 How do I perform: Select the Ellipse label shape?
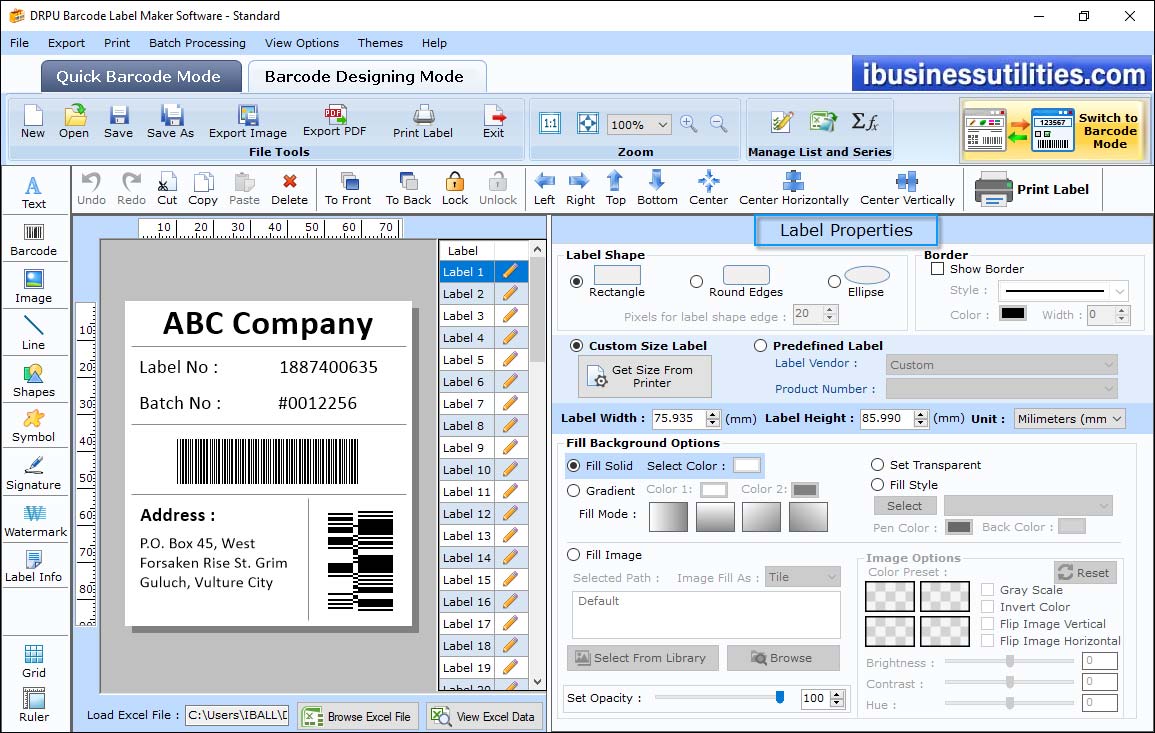tap(834, 281)
